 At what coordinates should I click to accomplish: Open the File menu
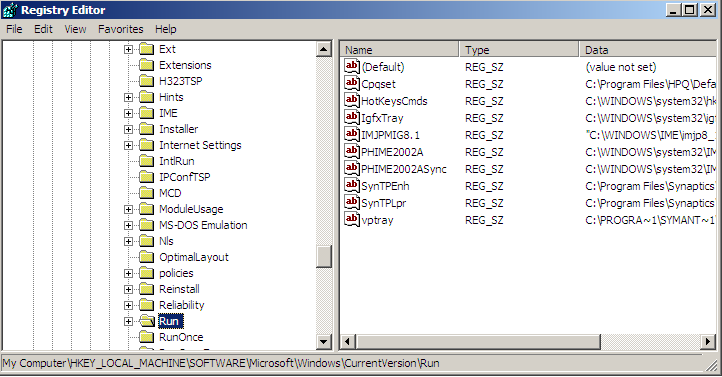click(x=14, y=29)
